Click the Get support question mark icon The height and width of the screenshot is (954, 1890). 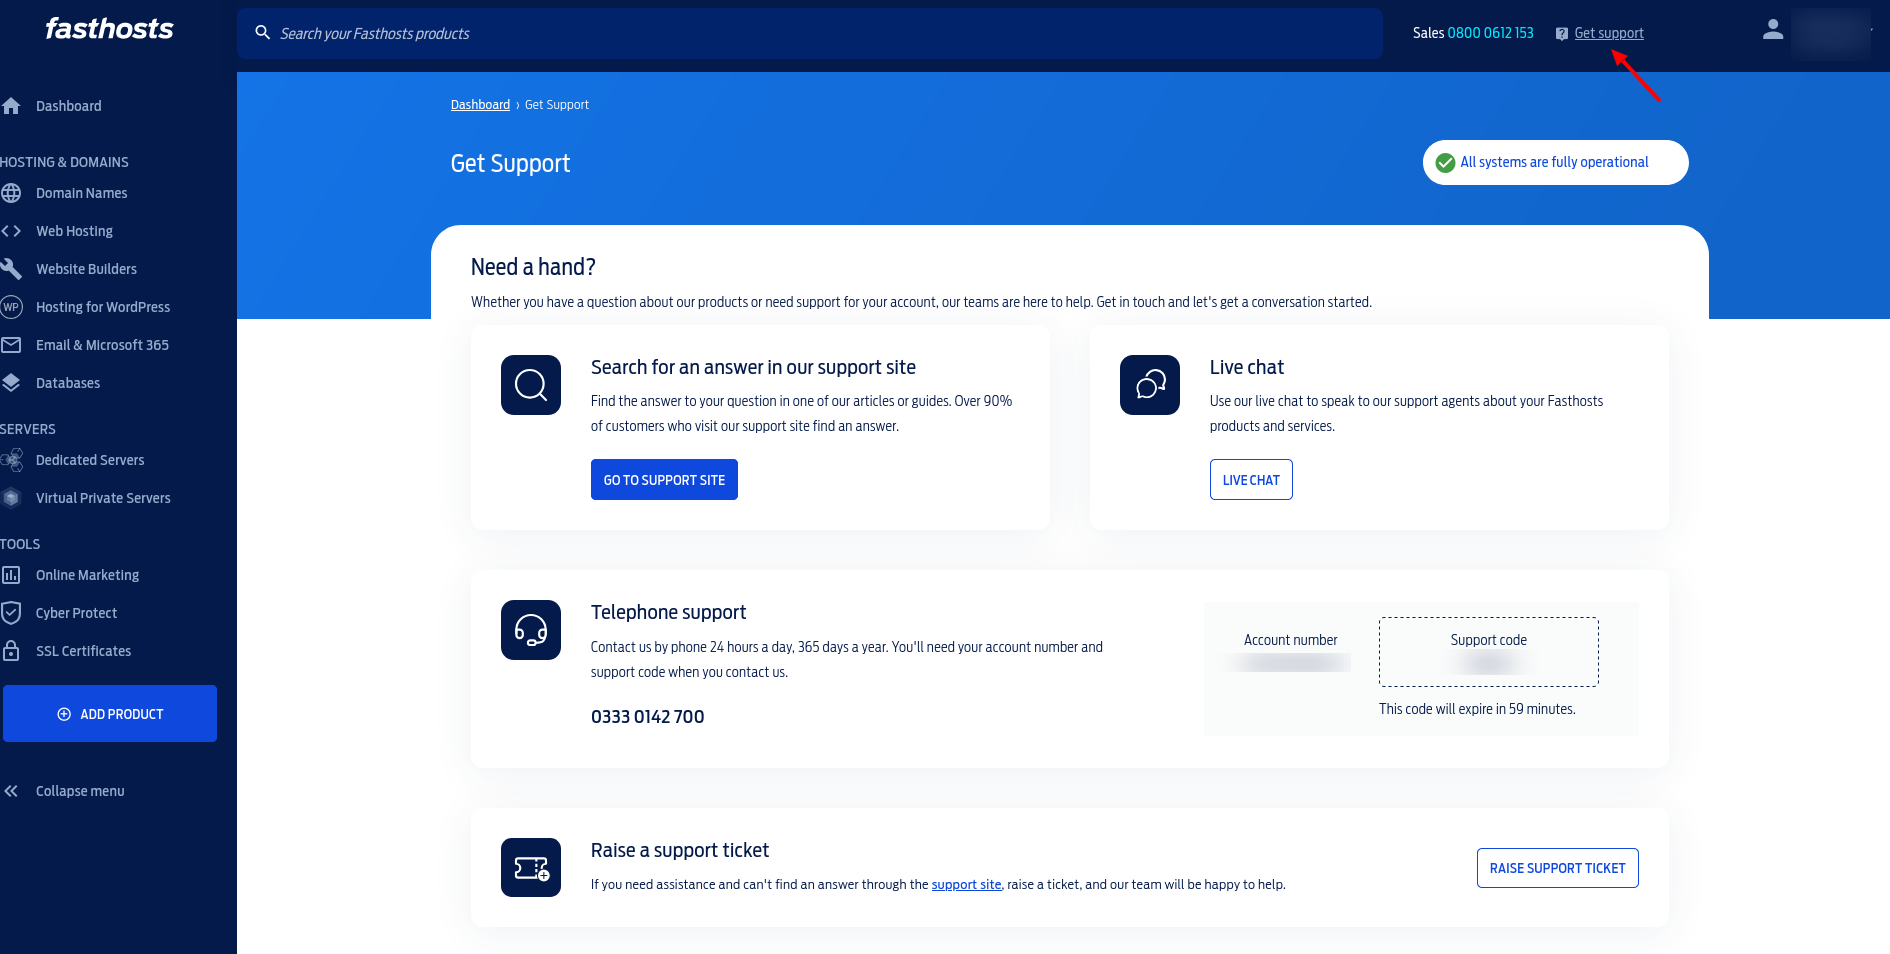pyautogui.click(x=1562, y=34)
